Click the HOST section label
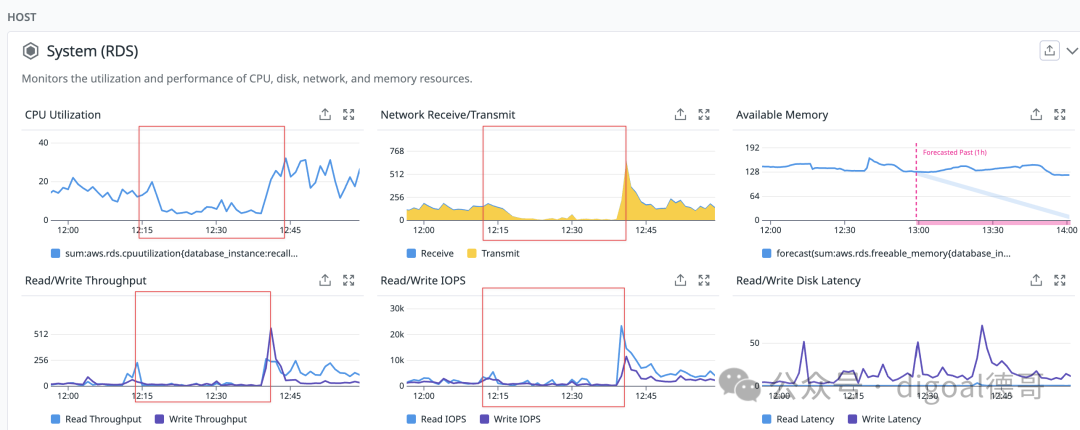 point(22,16)
